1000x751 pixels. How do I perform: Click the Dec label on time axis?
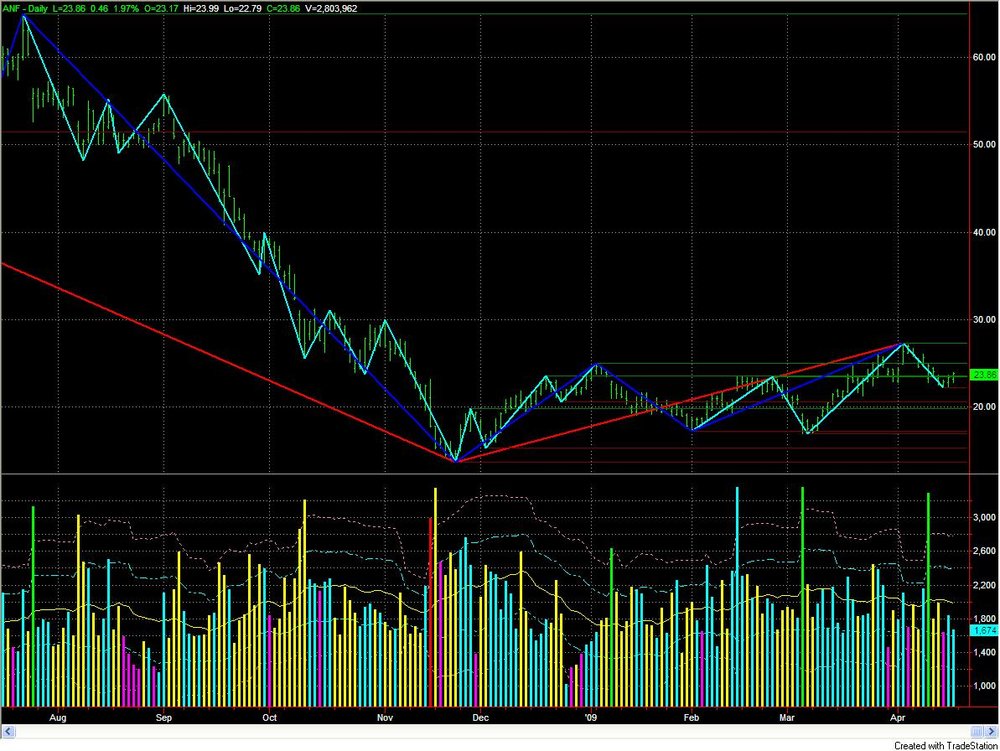coord(480,718)
